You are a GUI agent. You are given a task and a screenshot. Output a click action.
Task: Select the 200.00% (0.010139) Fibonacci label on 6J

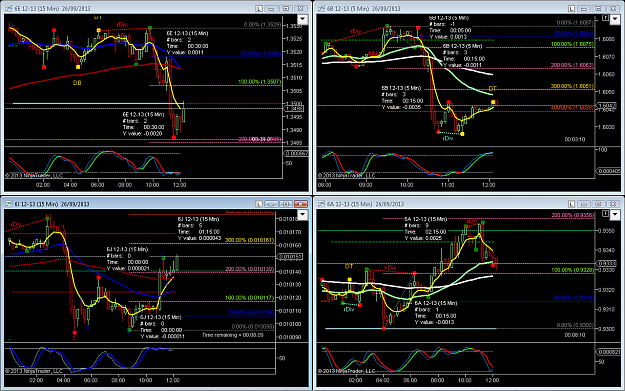250,269
